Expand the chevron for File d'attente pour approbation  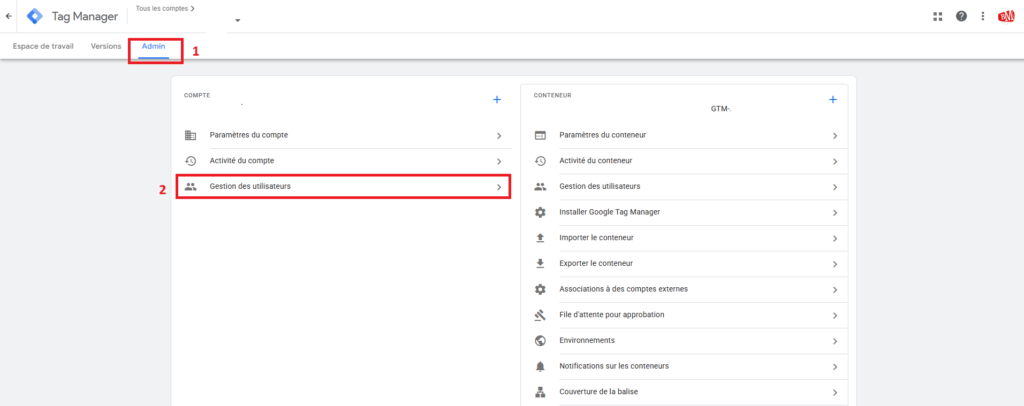click(835, 315)
